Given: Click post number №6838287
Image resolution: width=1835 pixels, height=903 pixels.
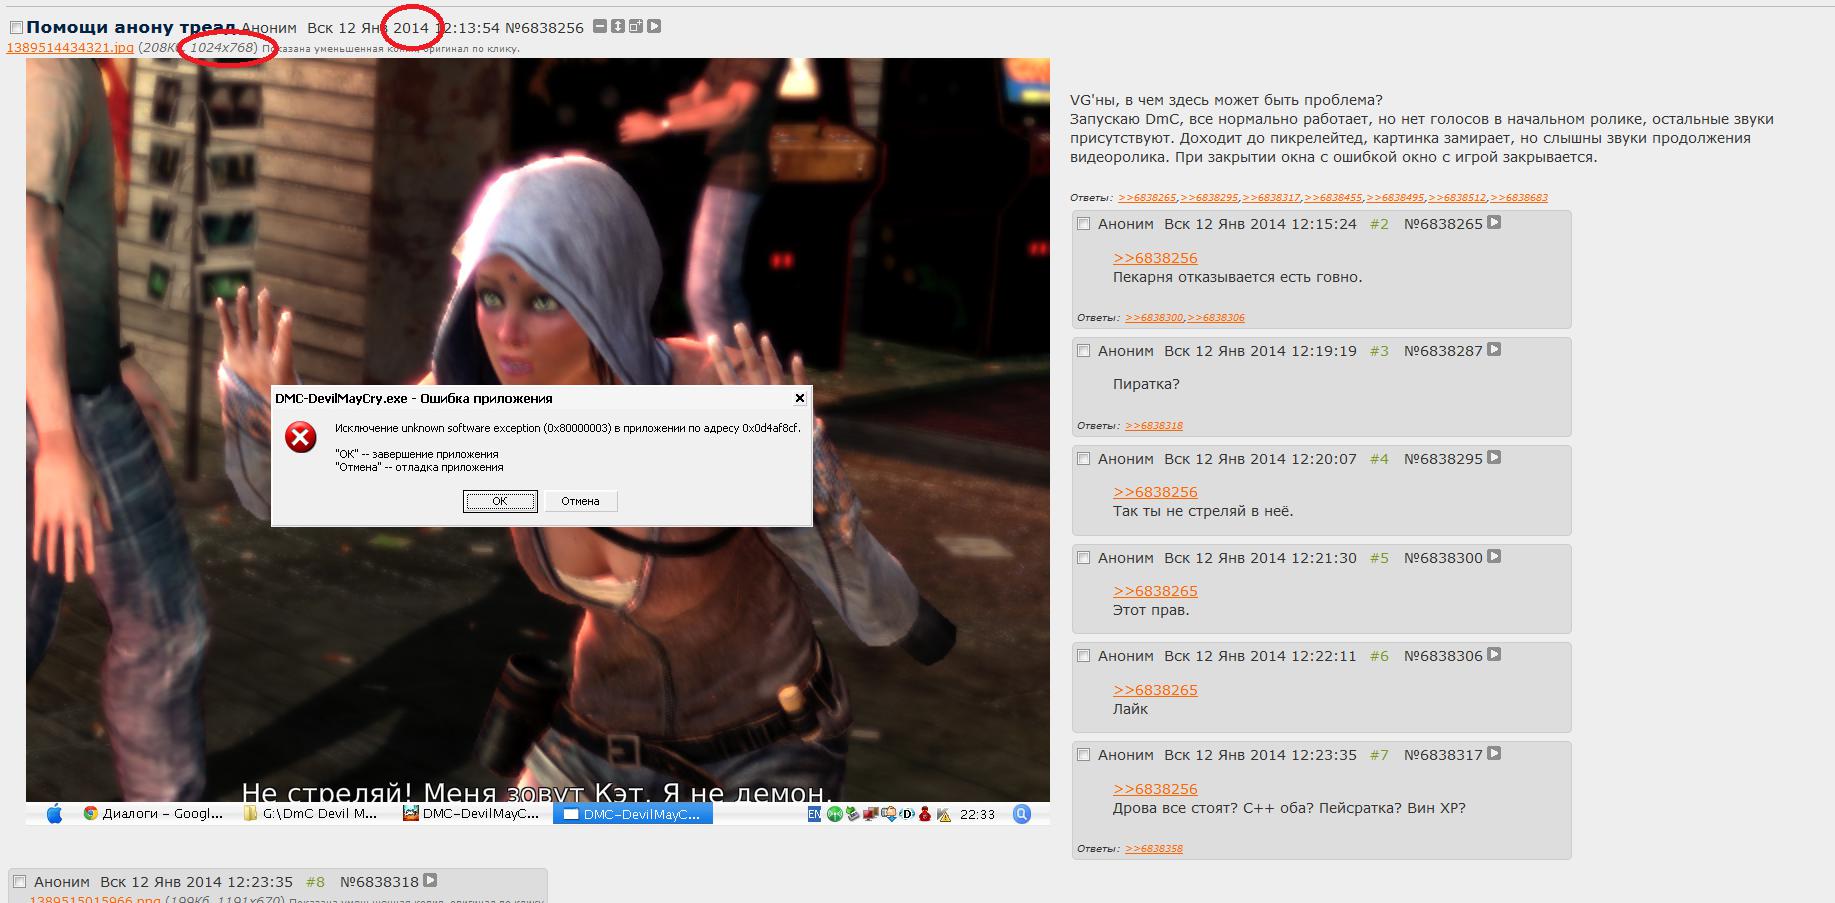Looking at the screenshot, I should point(1443,351).
